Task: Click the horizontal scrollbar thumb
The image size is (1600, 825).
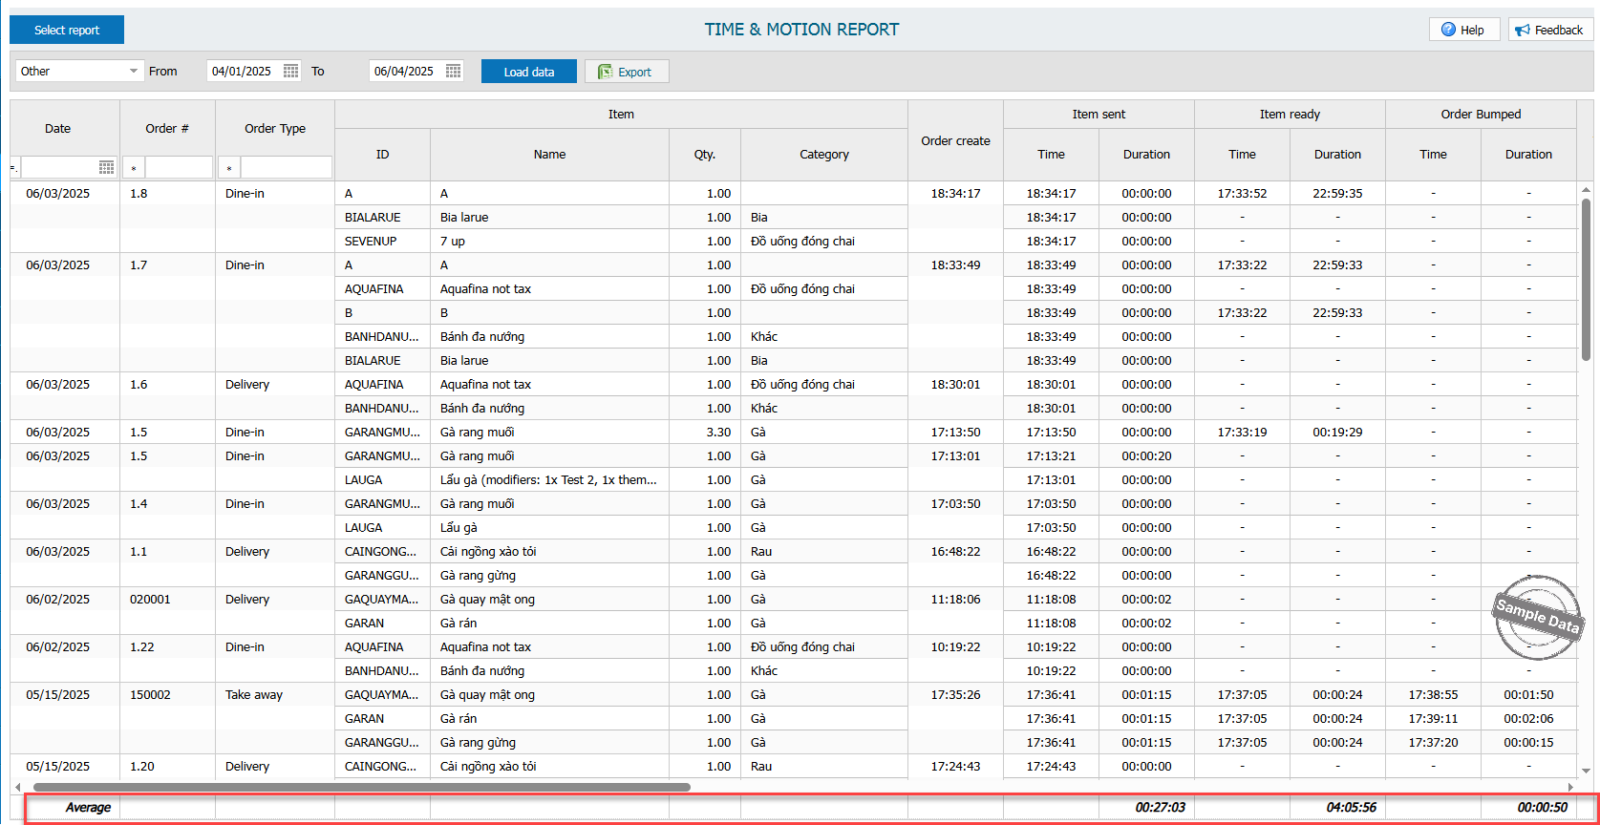Action: click(x=360, y=787)
